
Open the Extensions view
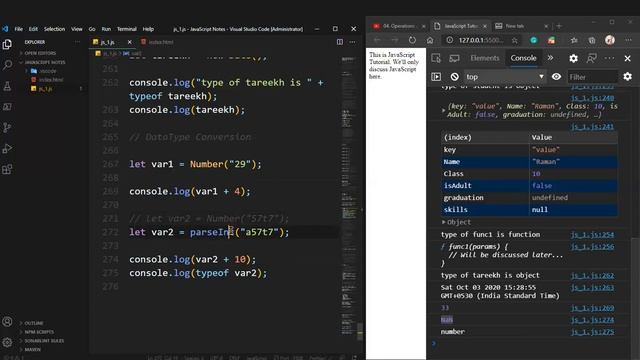[7, 169]
